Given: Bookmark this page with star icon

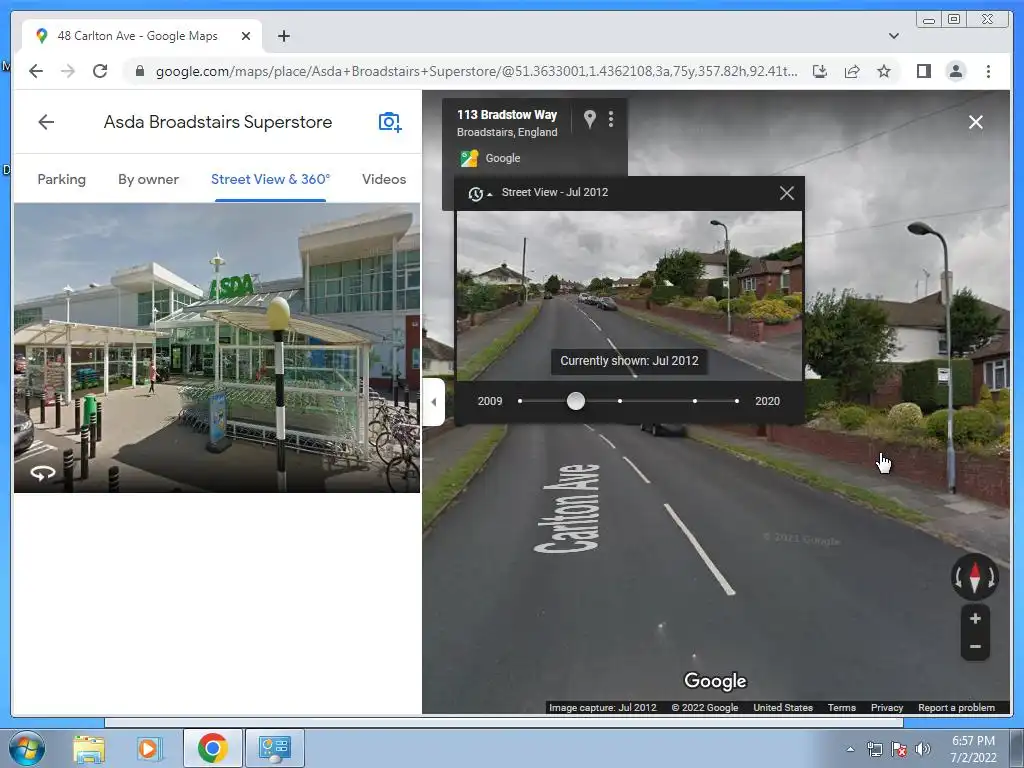Looking at the screenshot, I should (x=884, y=71).
